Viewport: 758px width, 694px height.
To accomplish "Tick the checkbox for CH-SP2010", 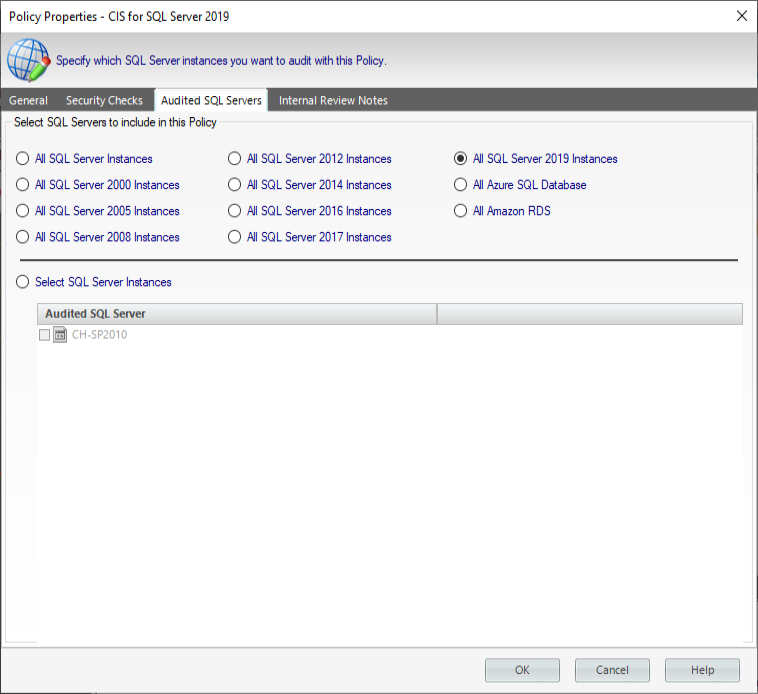I will tap(44, 334).
